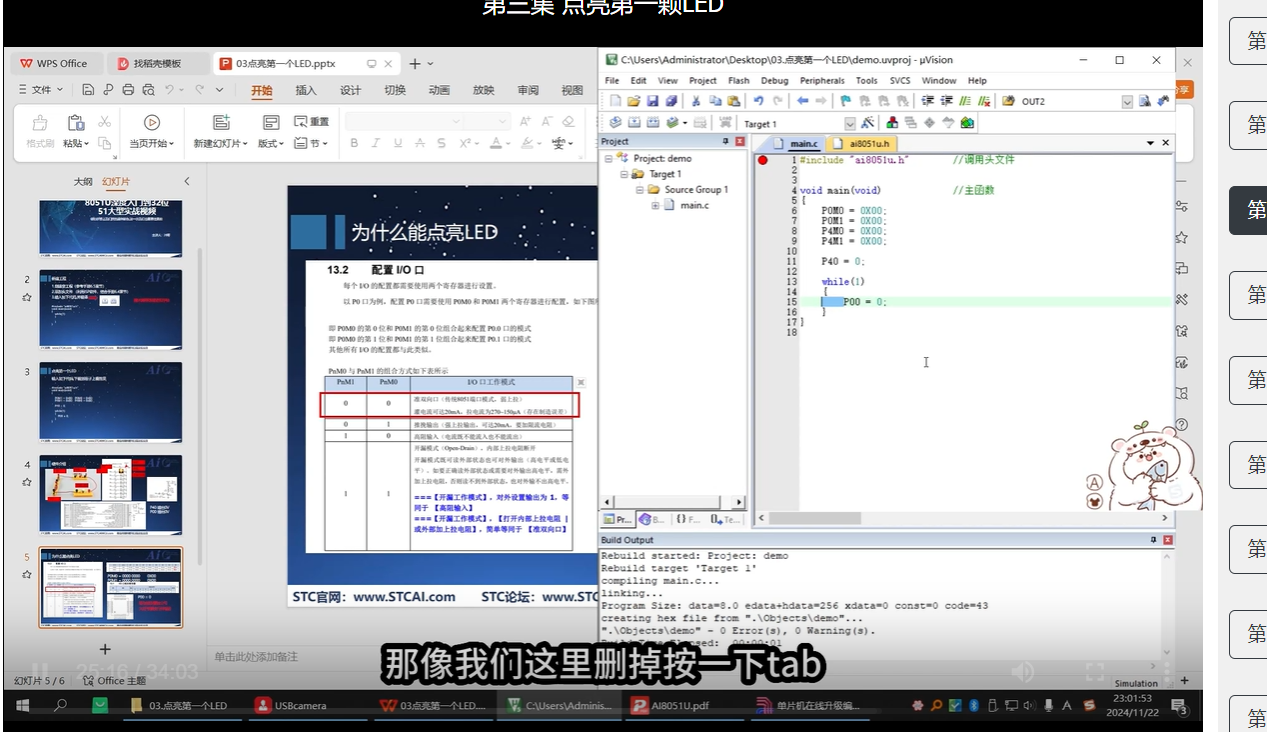
Task: Click the Rebuild all target files icon
Action: [652, 123]
